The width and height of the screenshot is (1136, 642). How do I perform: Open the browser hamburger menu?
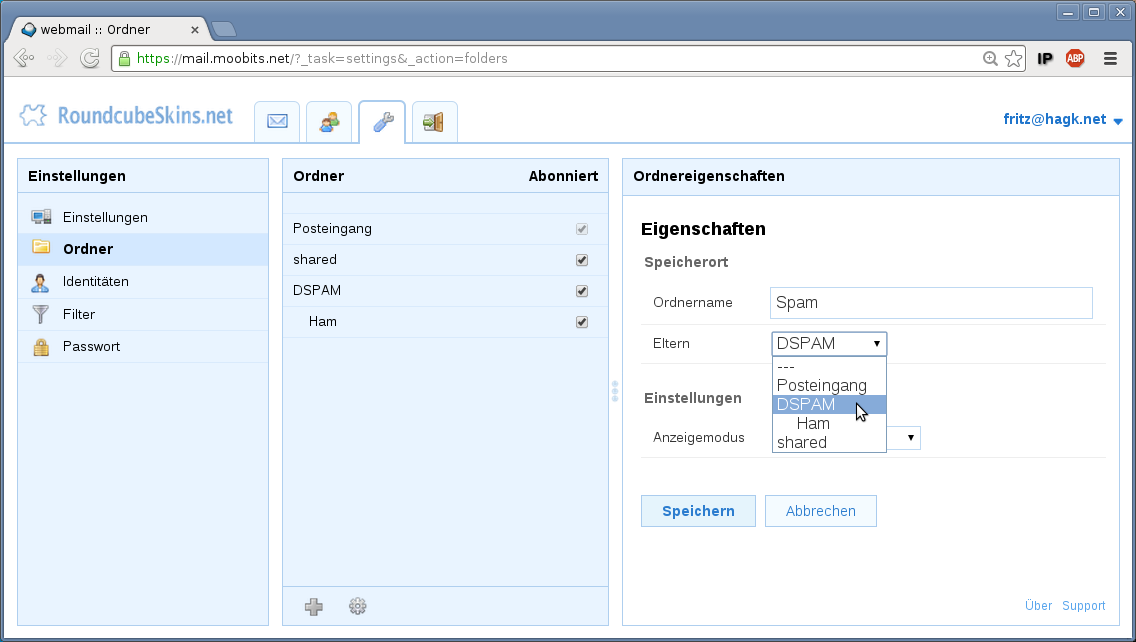[x=1110, y=58]
